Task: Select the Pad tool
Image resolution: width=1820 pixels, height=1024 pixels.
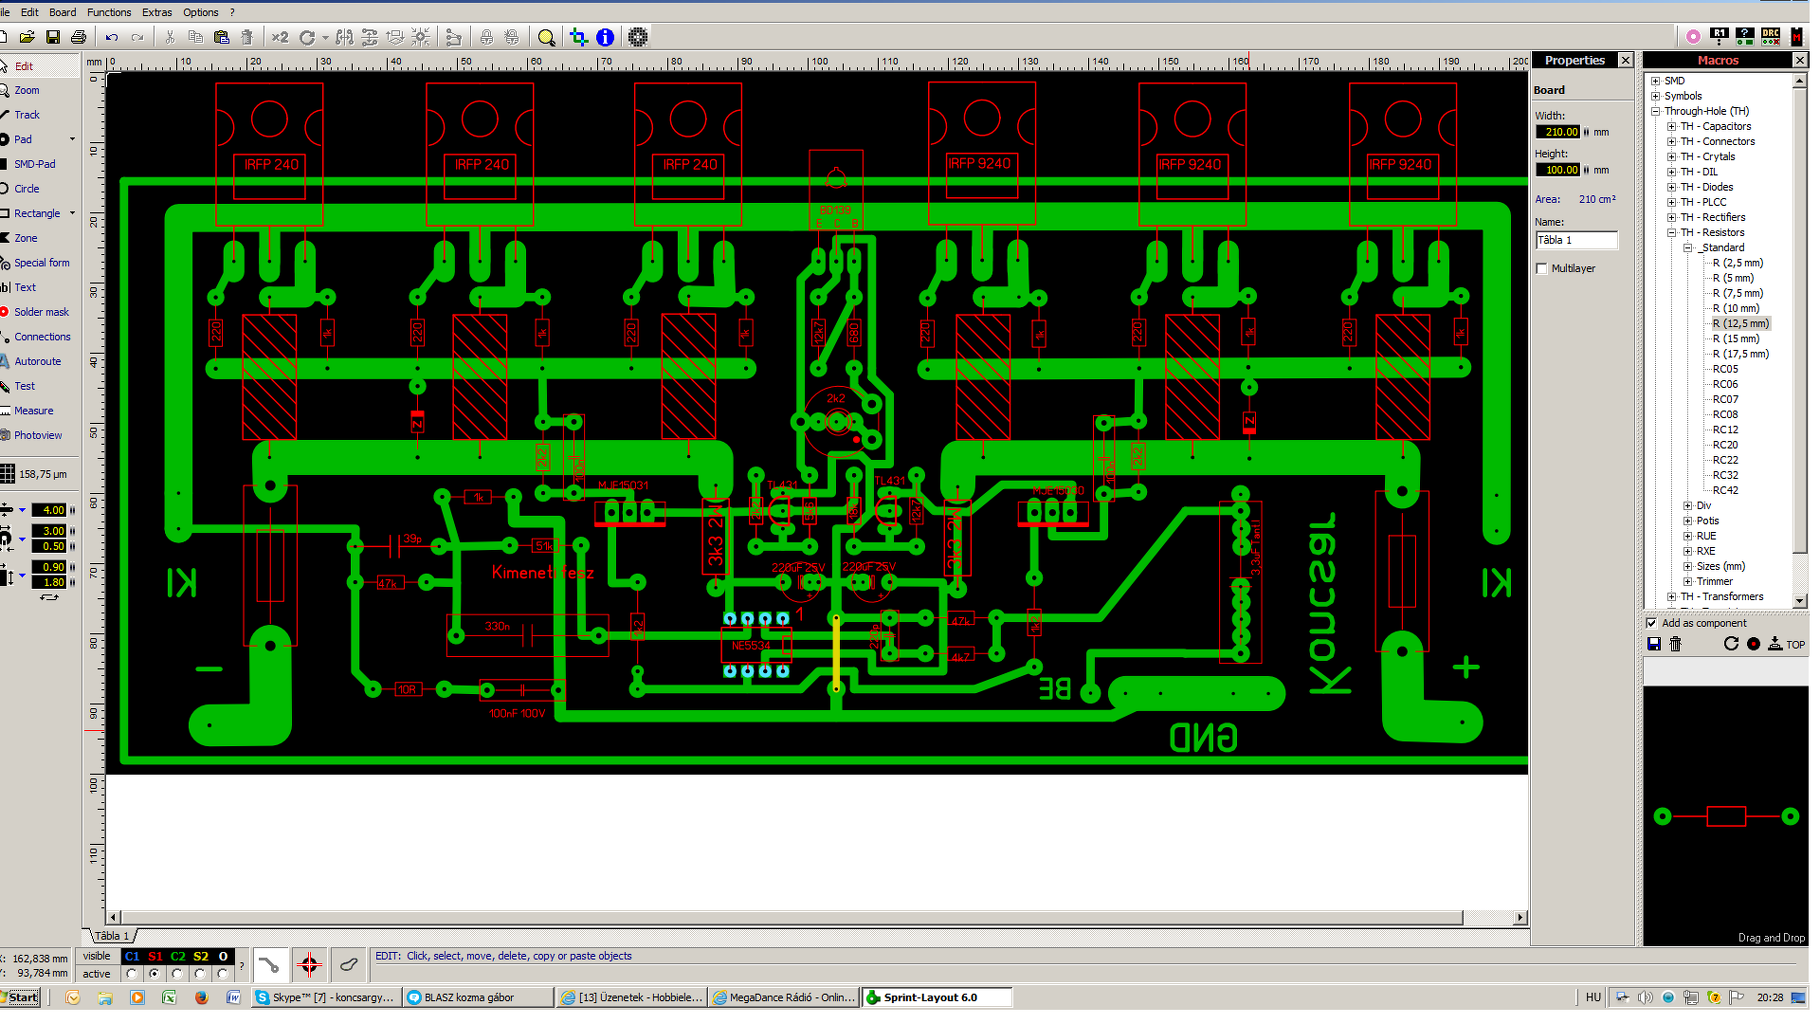Action: pyautogui.click(x=23, y=140)
